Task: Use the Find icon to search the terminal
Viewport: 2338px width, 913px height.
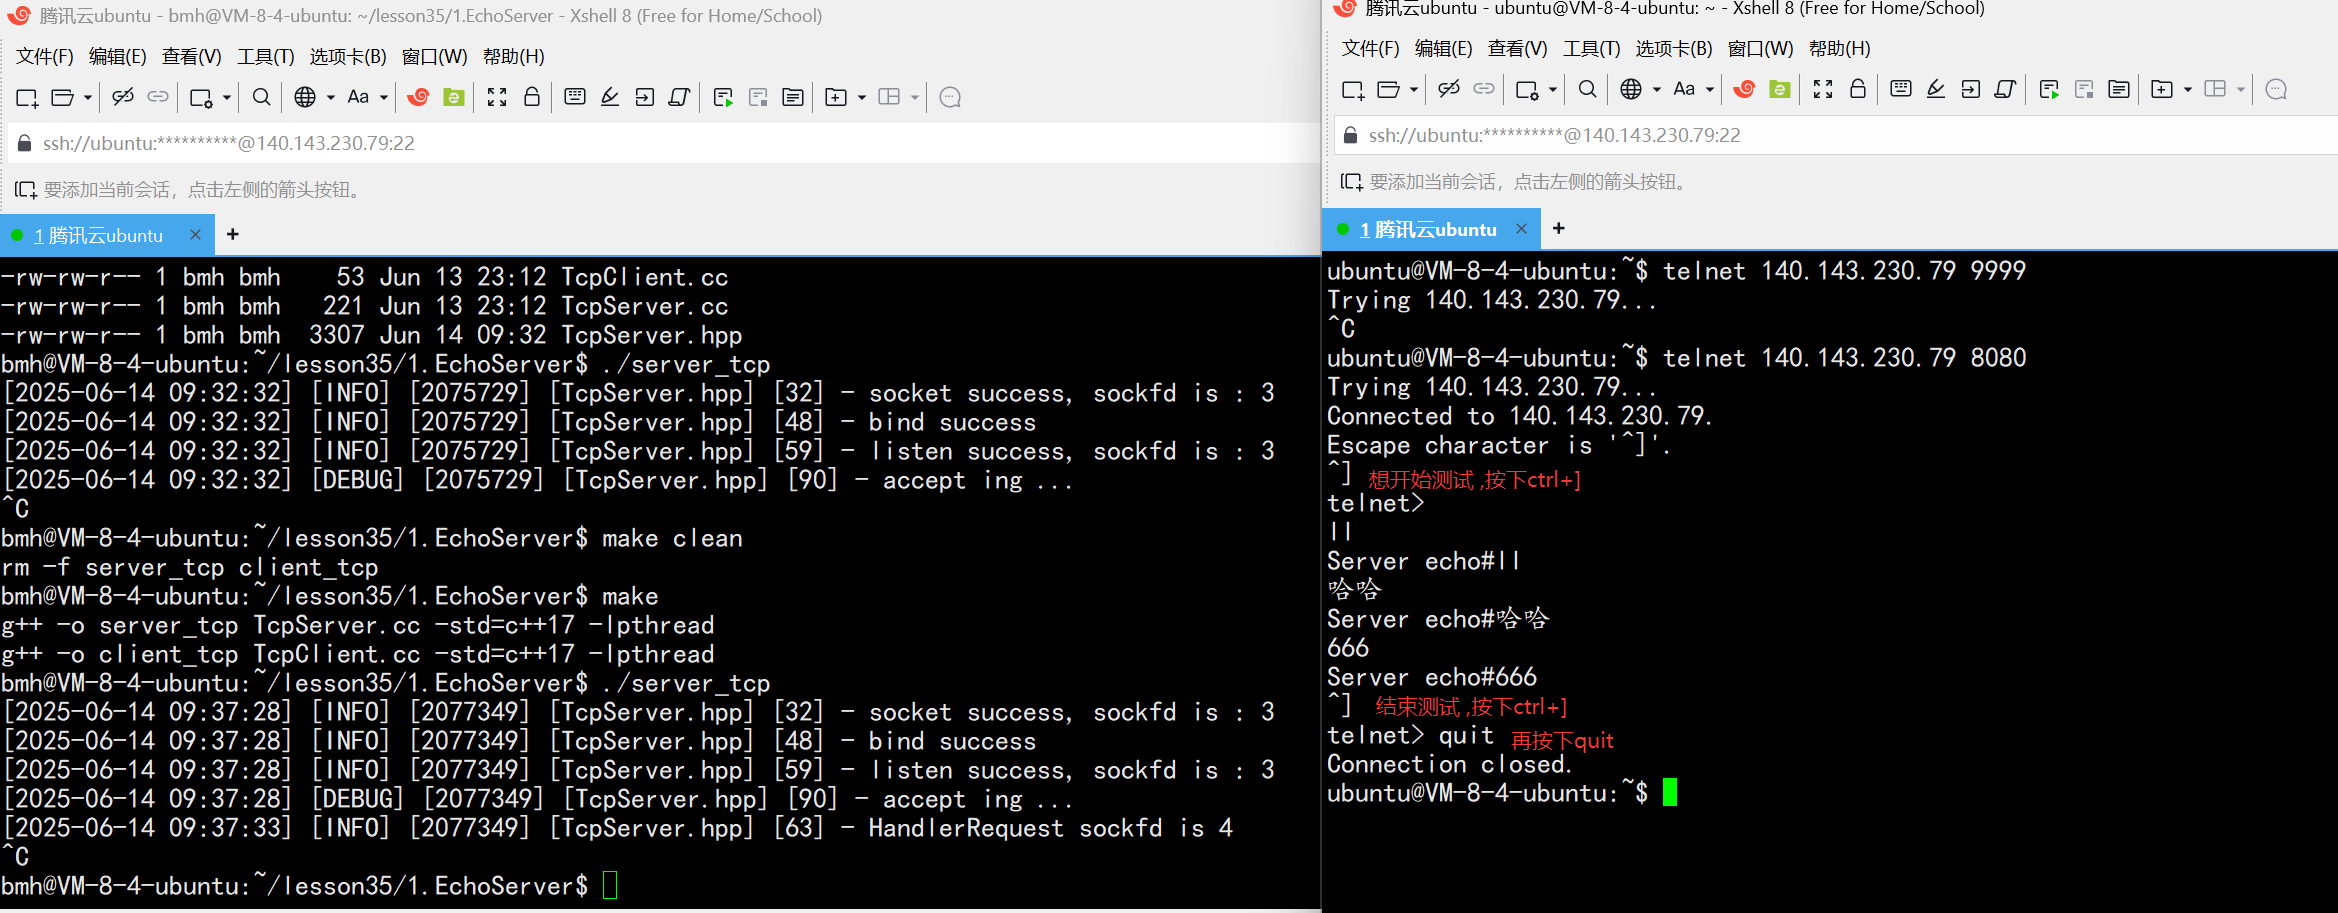Action: pos(260,97)
